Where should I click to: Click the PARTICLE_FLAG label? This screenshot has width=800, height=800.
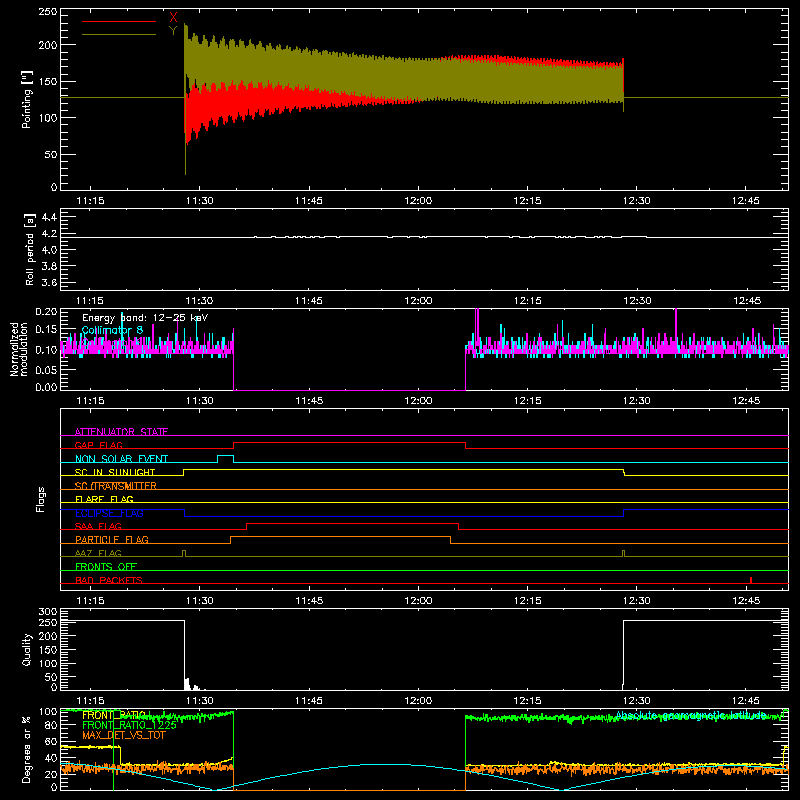112,539
